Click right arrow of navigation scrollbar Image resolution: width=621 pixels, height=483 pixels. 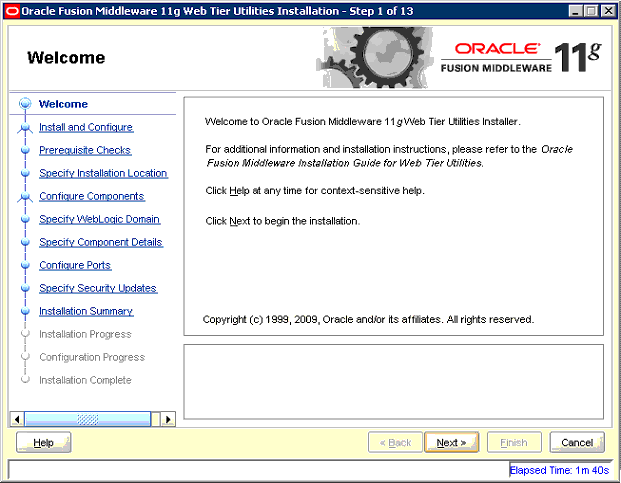tap(168, 419)
